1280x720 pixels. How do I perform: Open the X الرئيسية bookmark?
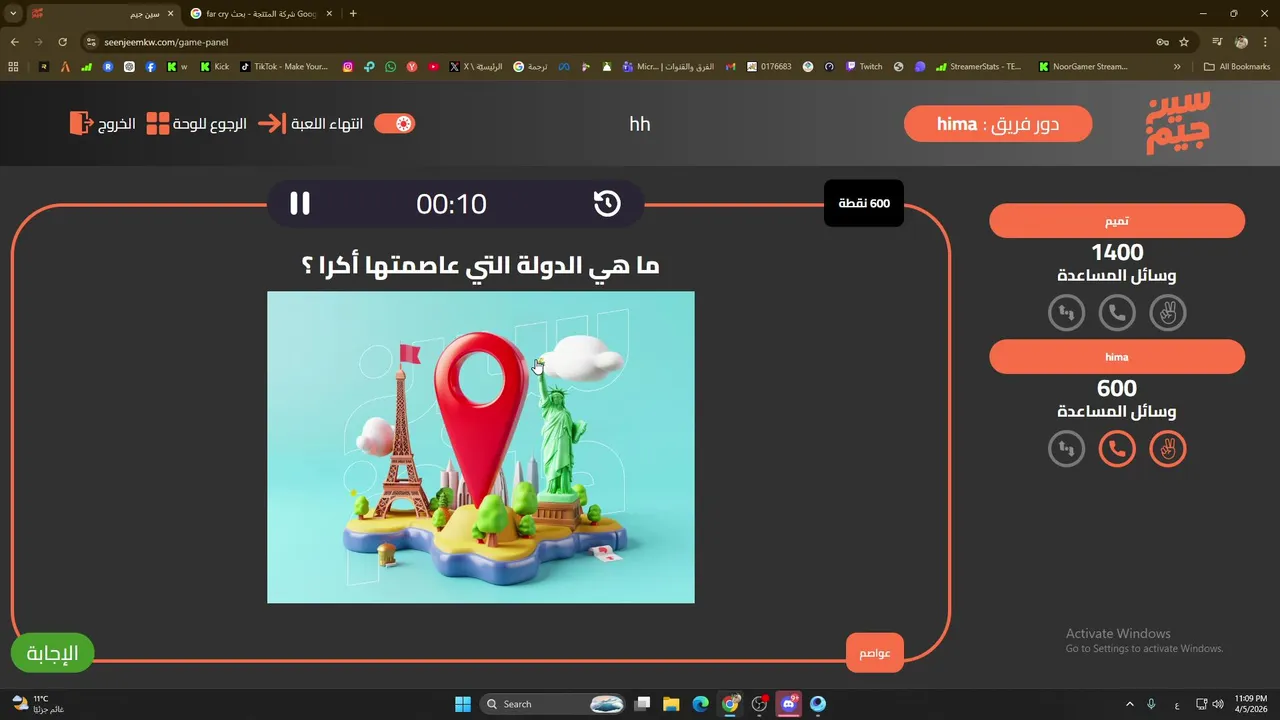tap(477, 67)
